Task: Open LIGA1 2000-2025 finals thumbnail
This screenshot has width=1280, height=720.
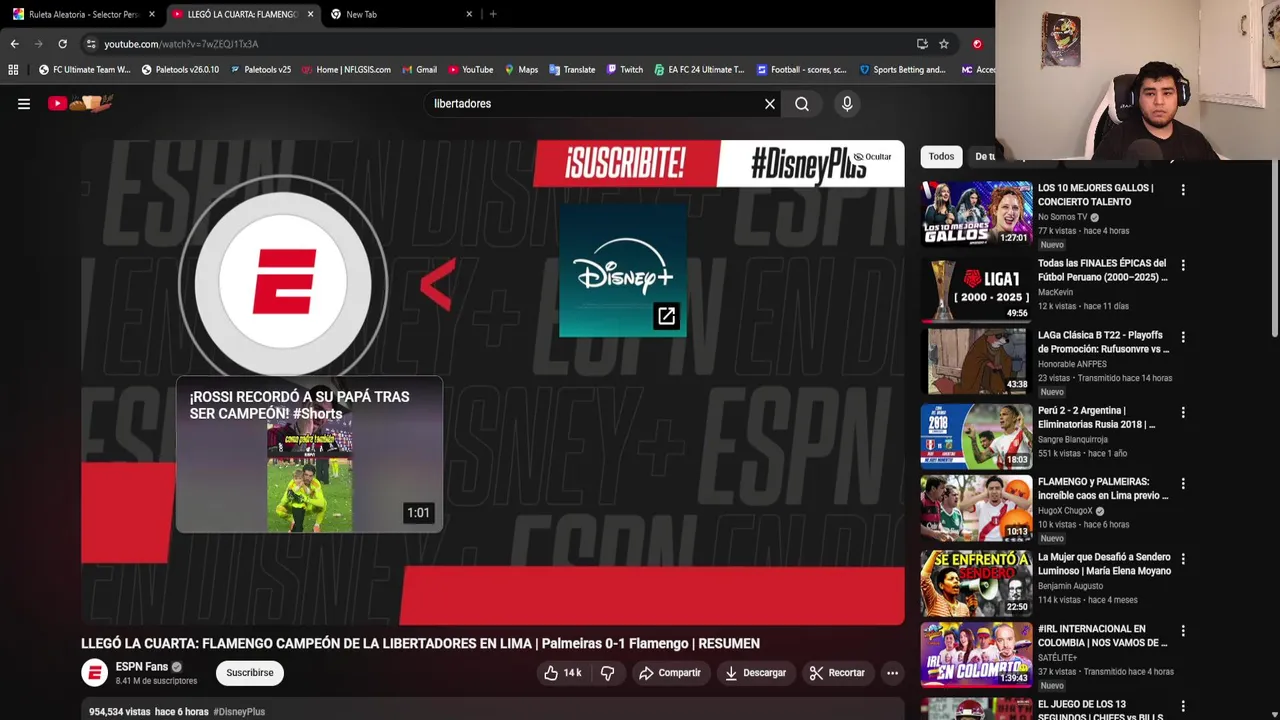Action: 976,290
